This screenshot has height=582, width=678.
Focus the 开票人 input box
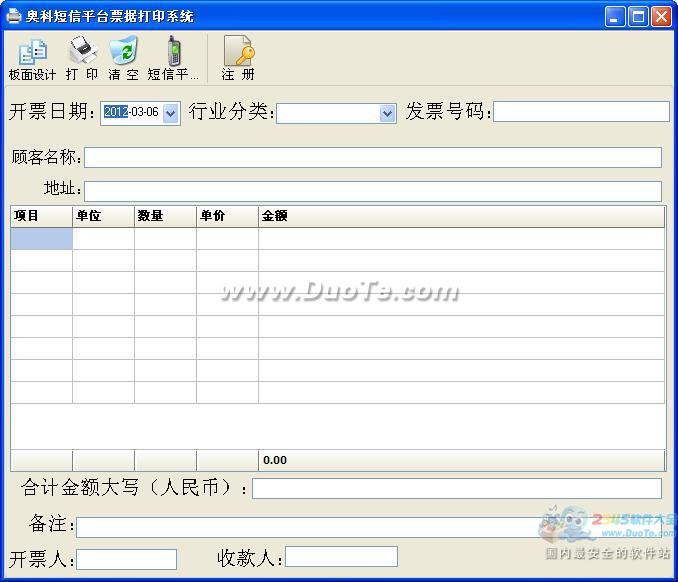[x=126, y=559]
